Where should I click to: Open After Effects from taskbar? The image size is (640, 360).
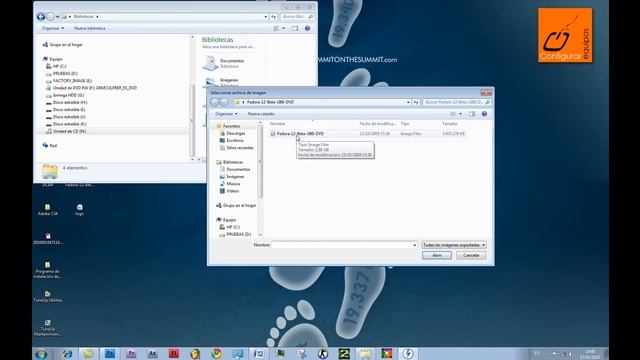click(152, 354)
